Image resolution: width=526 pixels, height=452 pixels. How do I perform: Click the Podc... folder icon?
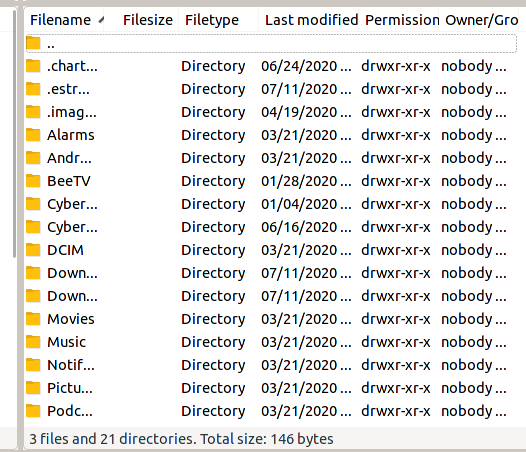coord(33,411)
